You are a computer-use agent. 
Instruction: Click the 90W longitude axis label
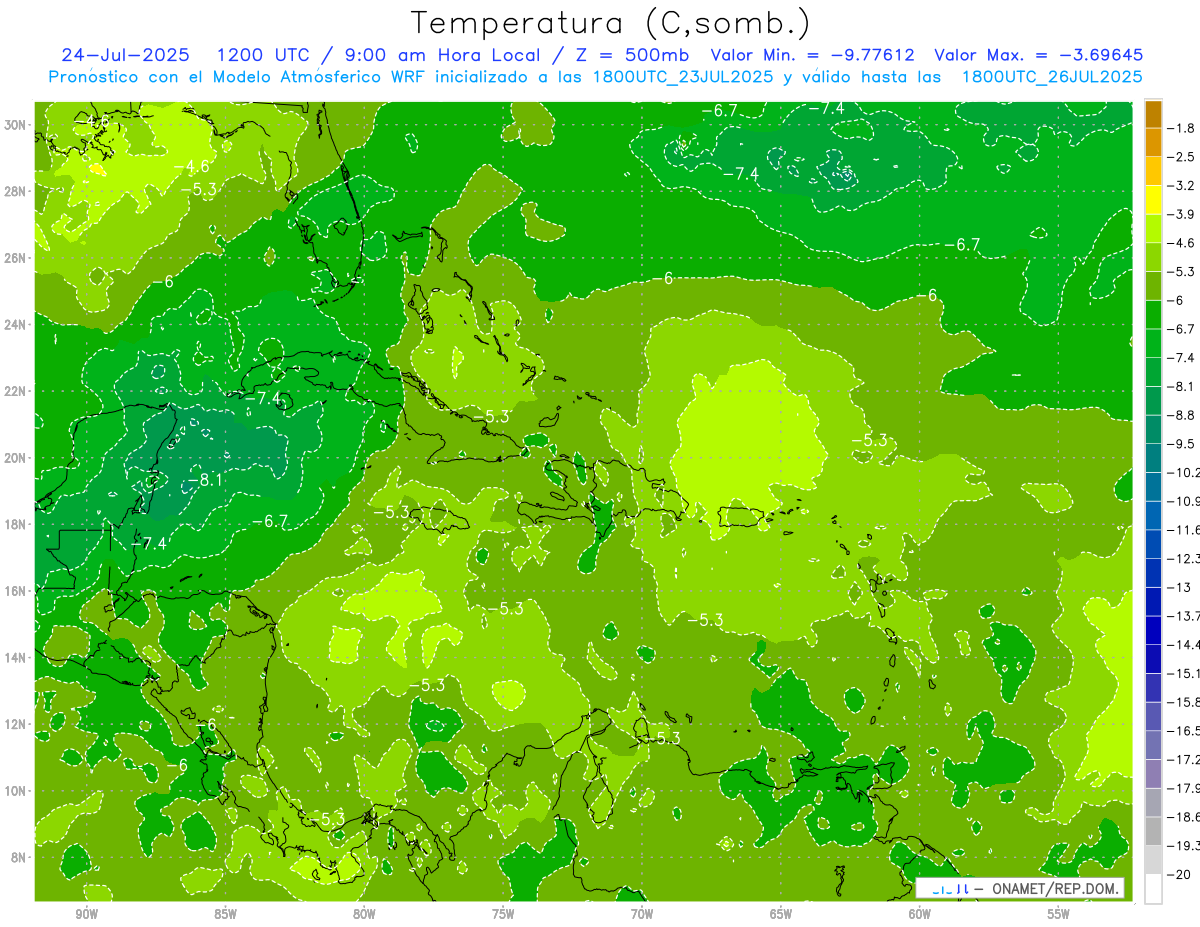point(86,914)
